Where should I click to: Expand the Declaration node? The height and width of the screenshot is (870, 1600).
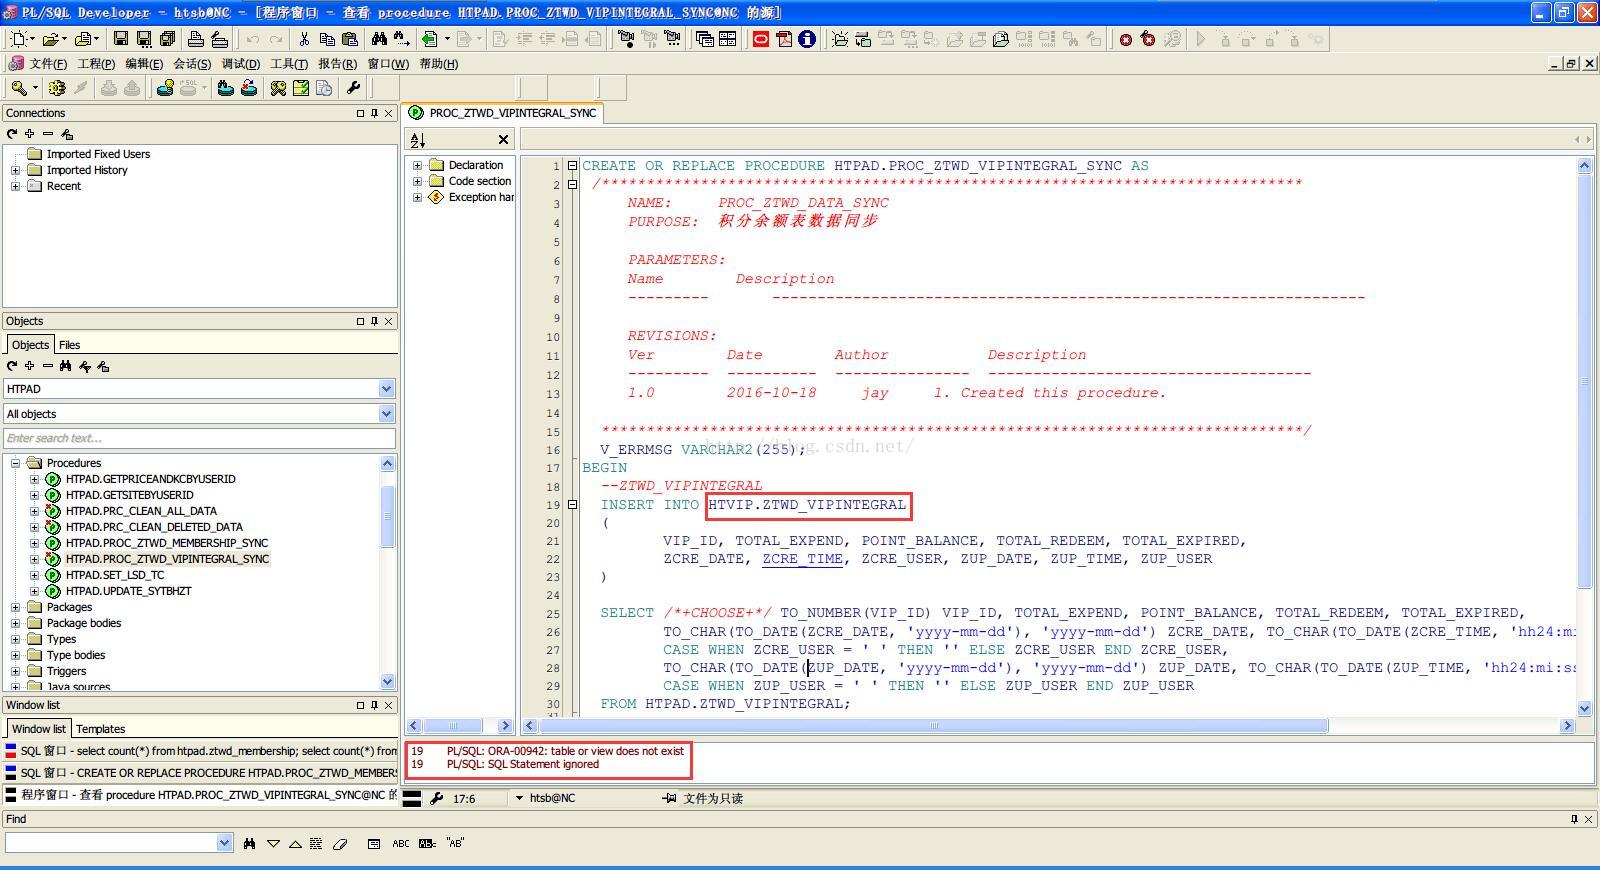[x=417, y=165]
